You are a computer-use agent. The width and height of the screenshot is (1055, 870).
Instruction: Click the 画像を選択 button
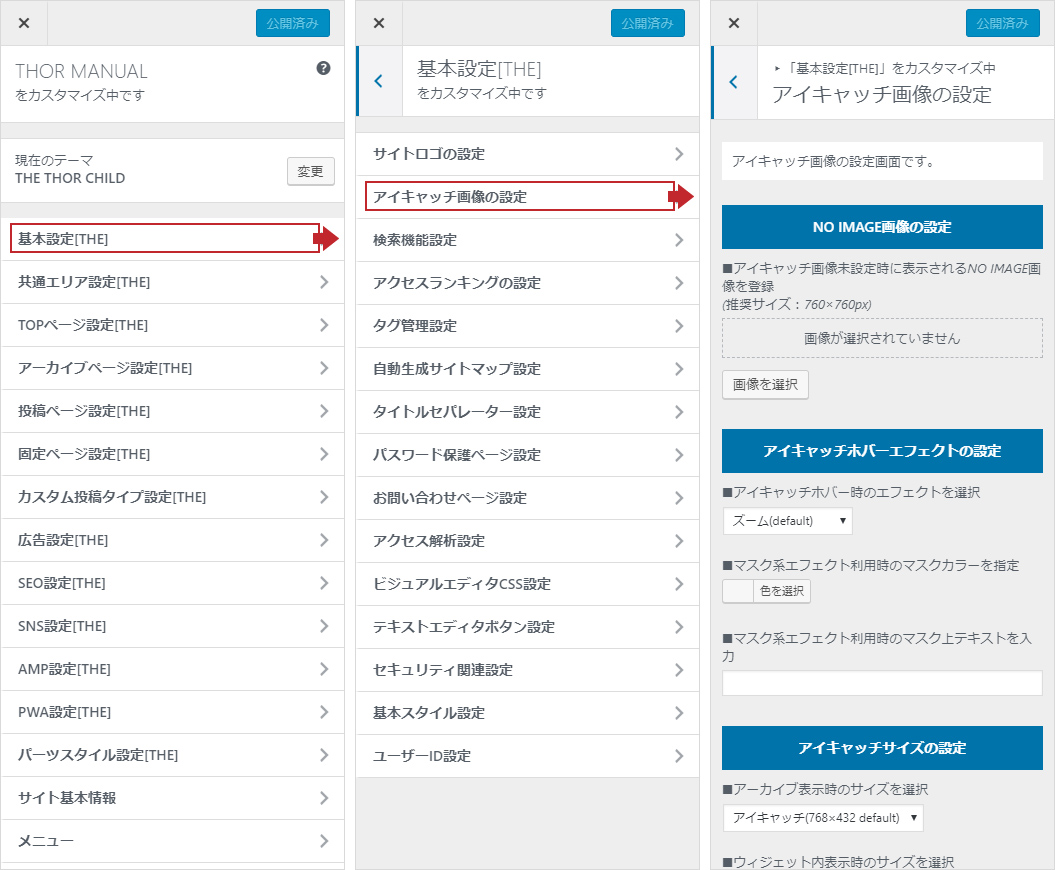[765, 385]
